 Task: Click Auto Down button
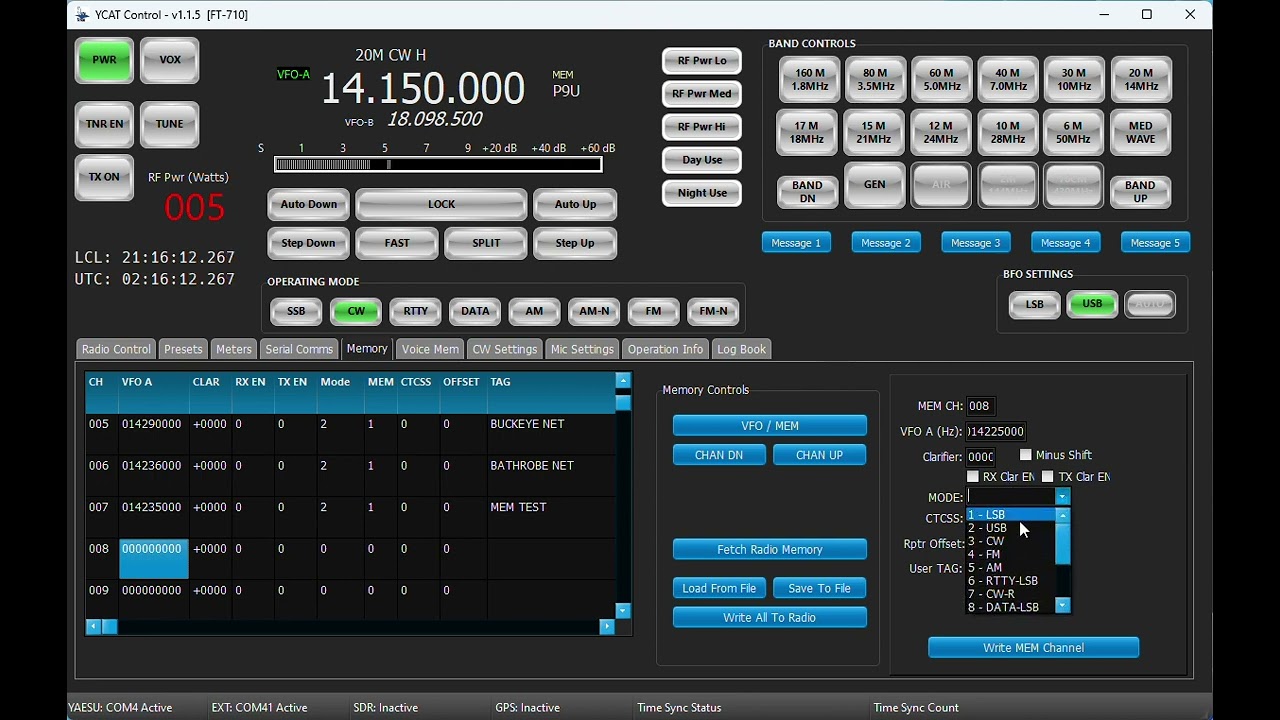[308, 204]
